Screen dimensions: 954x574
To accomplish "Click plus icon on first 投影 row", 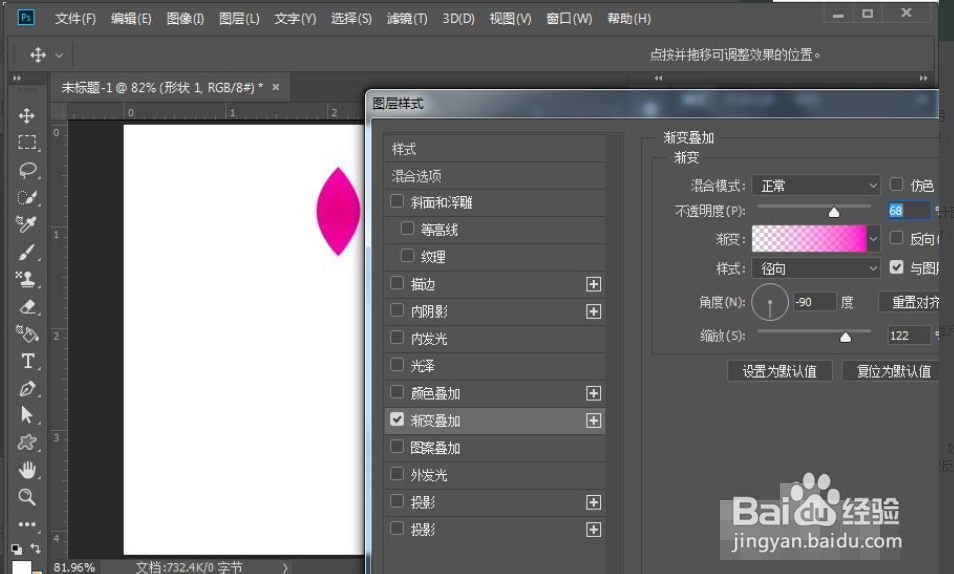I will coord(593,502).
